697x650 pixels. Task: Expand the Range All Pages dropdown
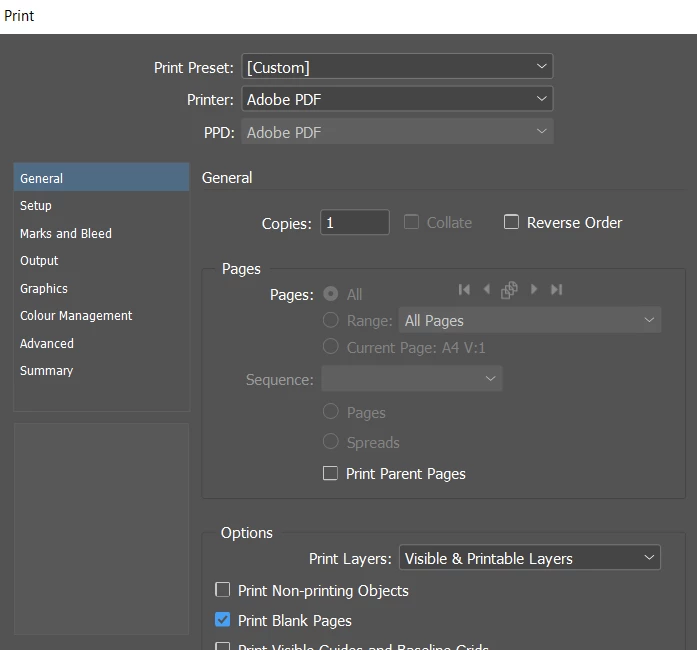(x=530, y=320)
